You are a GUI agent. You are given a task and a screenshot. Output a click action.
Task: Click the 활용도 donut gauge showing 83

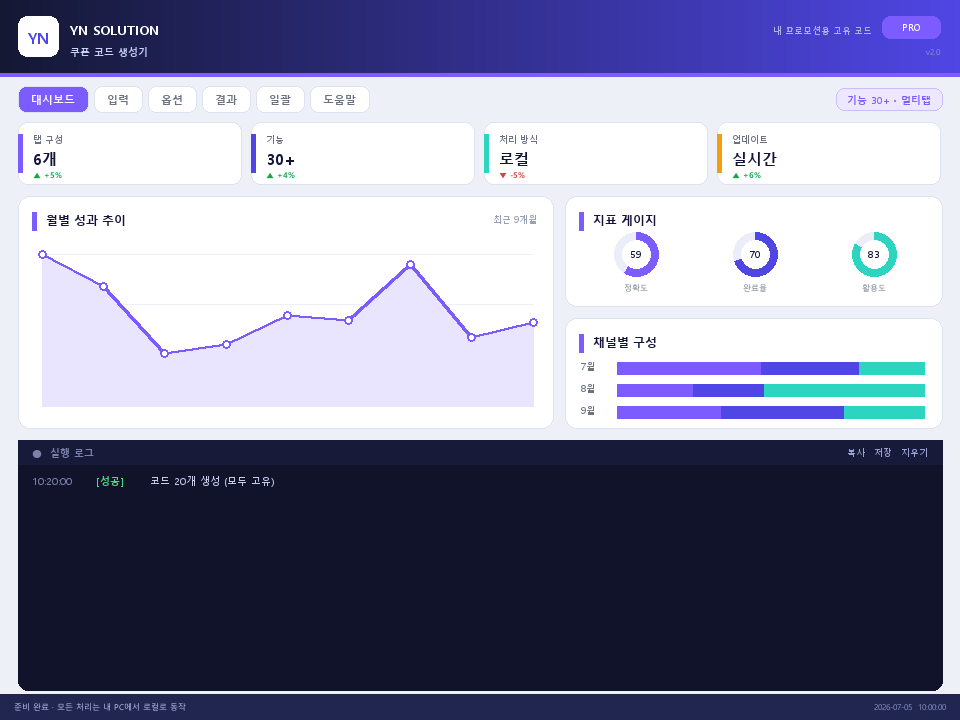874,255
